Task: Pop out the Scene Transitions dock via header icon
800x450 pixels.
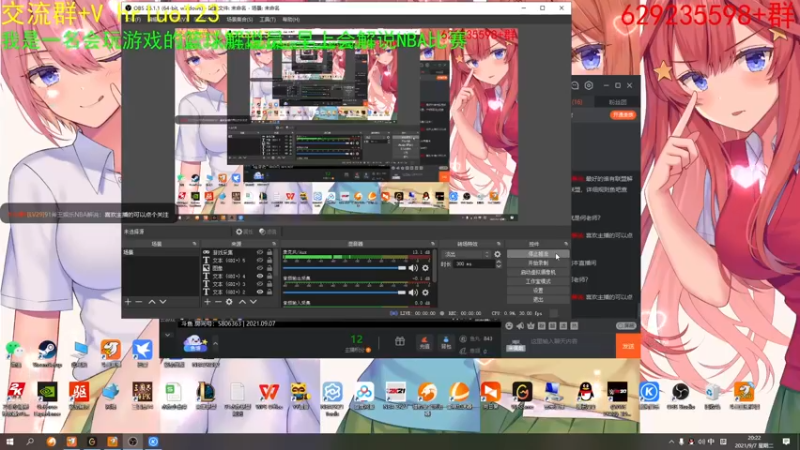Action: 498,244
